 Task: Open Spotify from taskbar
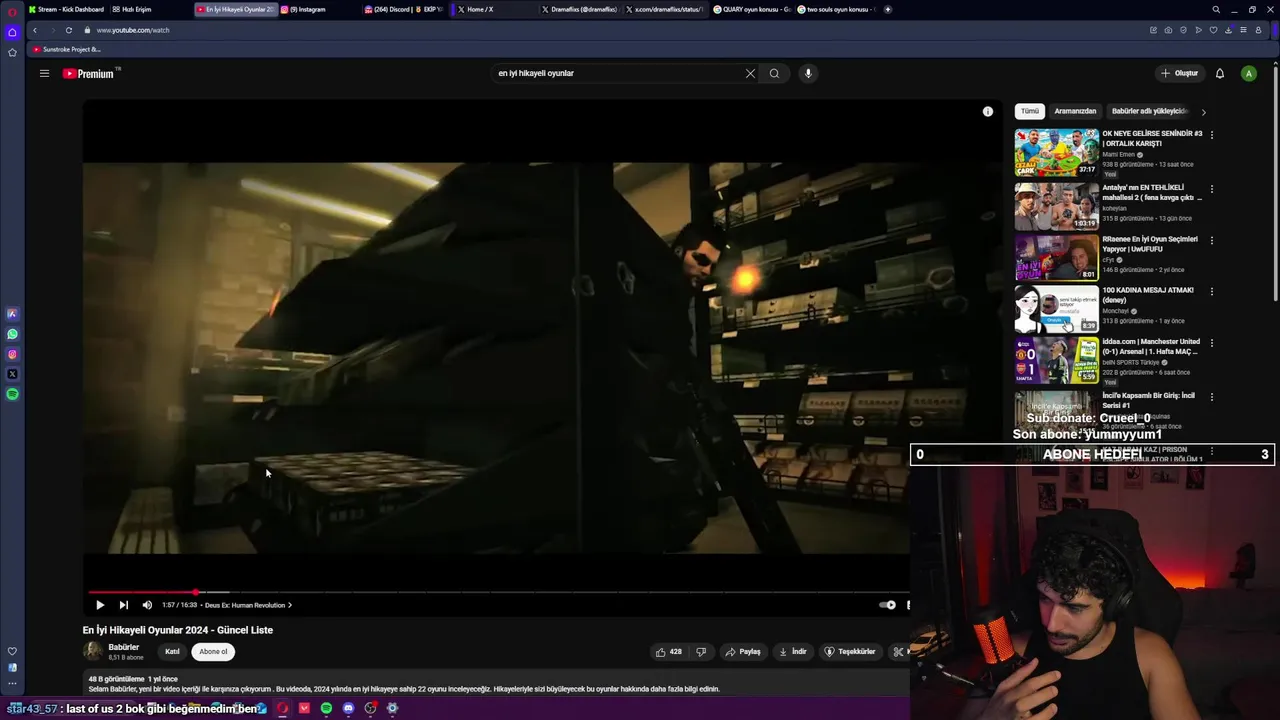pos(326,708)
